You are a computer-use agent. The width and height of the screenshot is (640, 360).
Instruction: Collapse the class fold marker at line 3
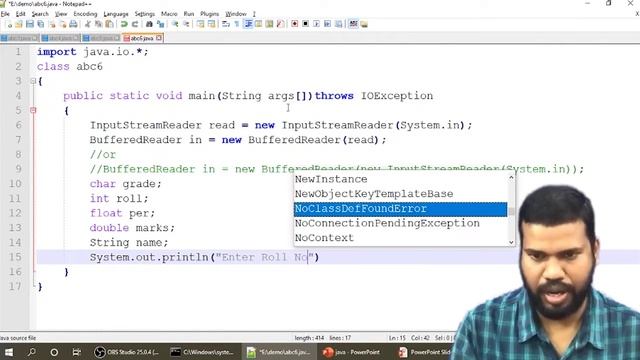[33, 81]
